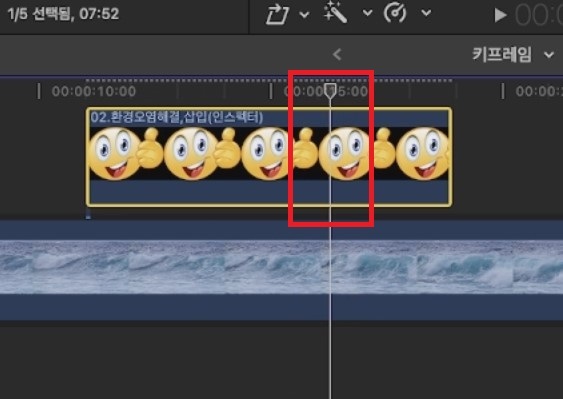Screen dimensions: 563x399
Task: Click the 00:00:10:00 timecode on the ruler
Action: pos(94,91)
